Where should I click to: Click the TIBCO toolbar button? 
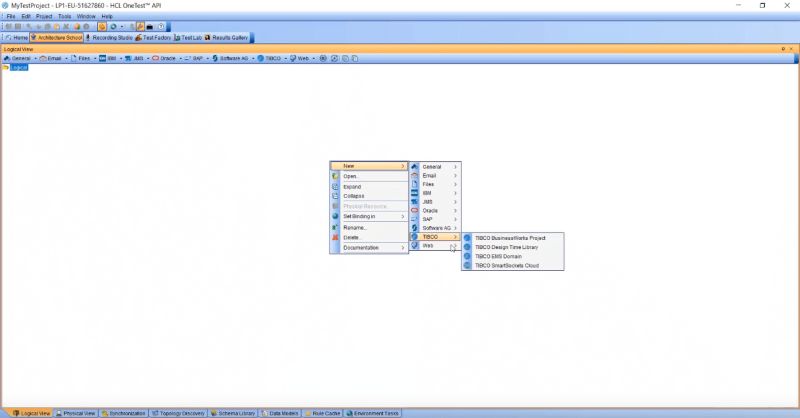pos(269,59)
